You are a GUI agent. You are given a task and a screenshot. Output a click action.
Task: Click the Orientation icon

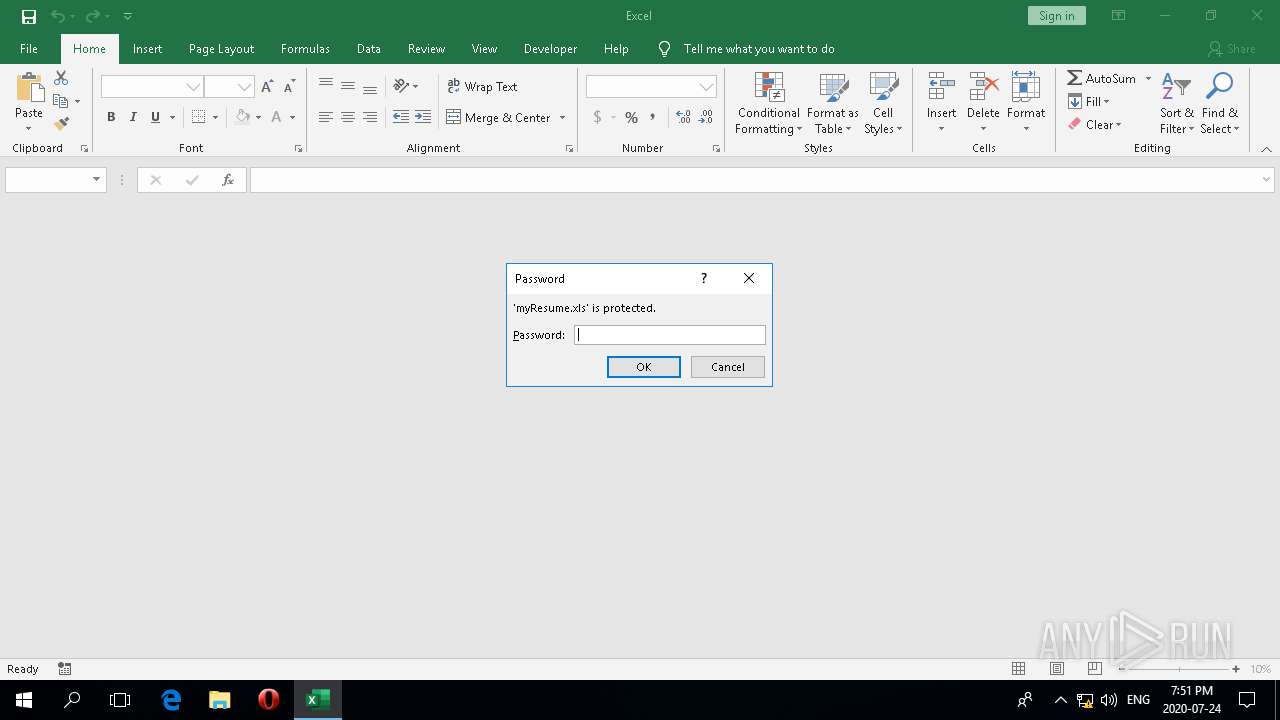401,86
